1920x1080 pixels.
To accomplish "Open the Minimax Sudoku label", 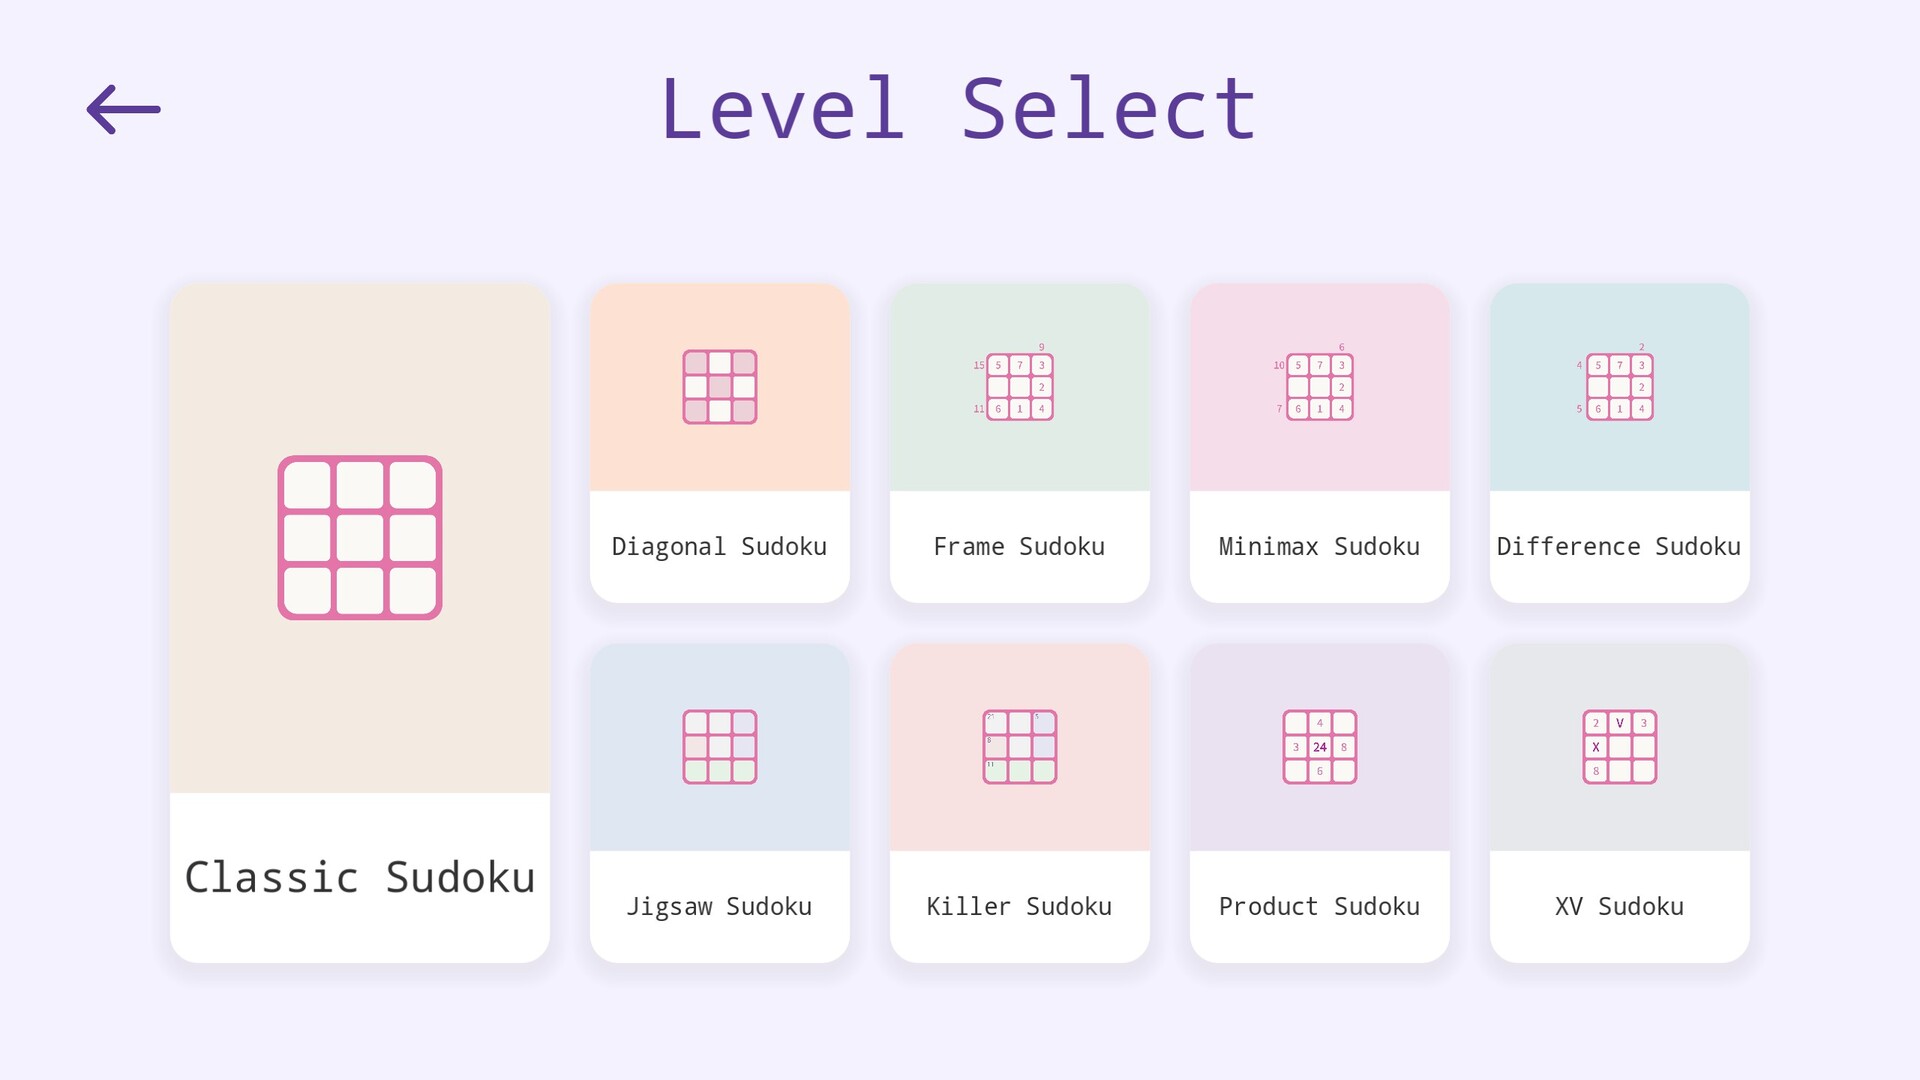I will [1320, 546].
